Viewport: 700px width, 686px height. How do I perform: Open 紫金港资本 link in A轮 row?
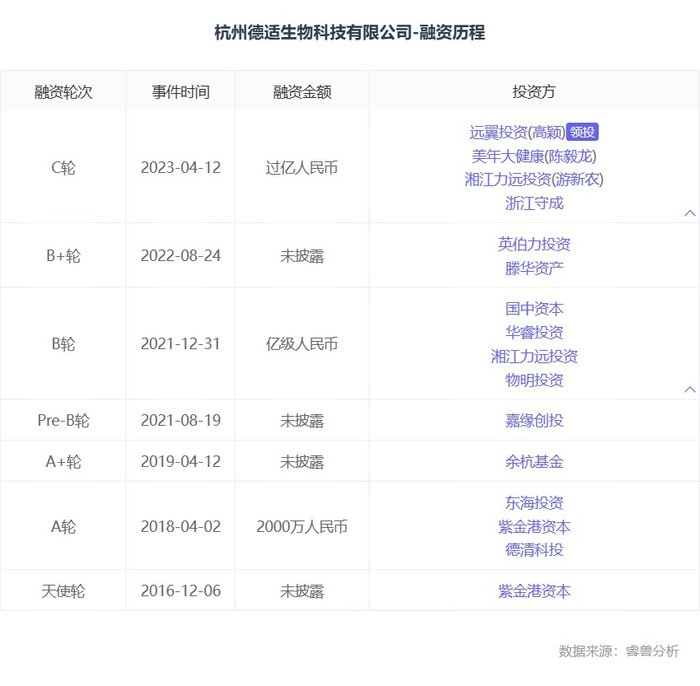[534, 527]
